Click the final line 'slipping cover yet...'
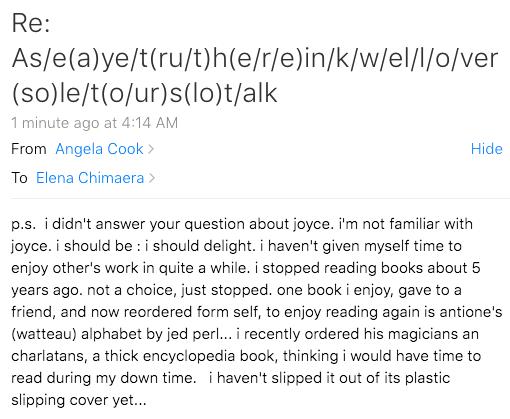This screenshot has height=419, width=510. pos(79,400)
